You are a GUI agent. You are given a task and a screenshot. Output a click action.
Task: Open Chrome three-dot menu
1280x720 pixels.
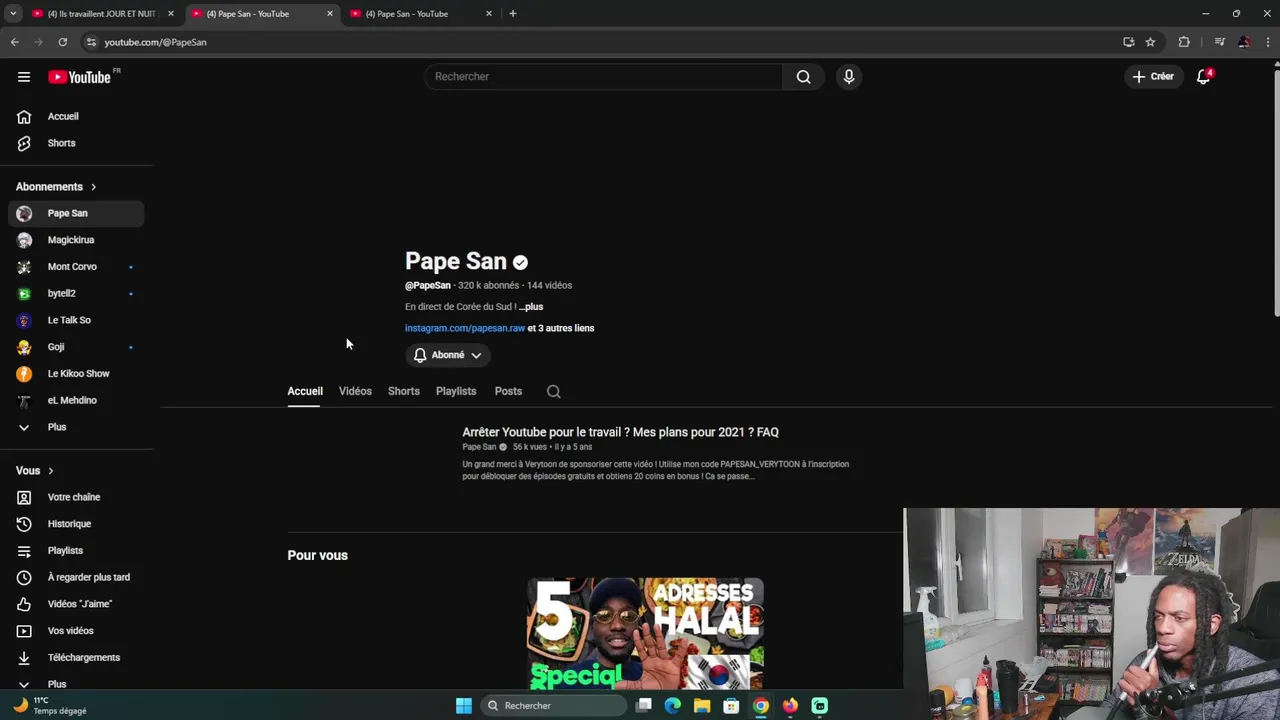pyautogui.click(x=1268, y=42)
